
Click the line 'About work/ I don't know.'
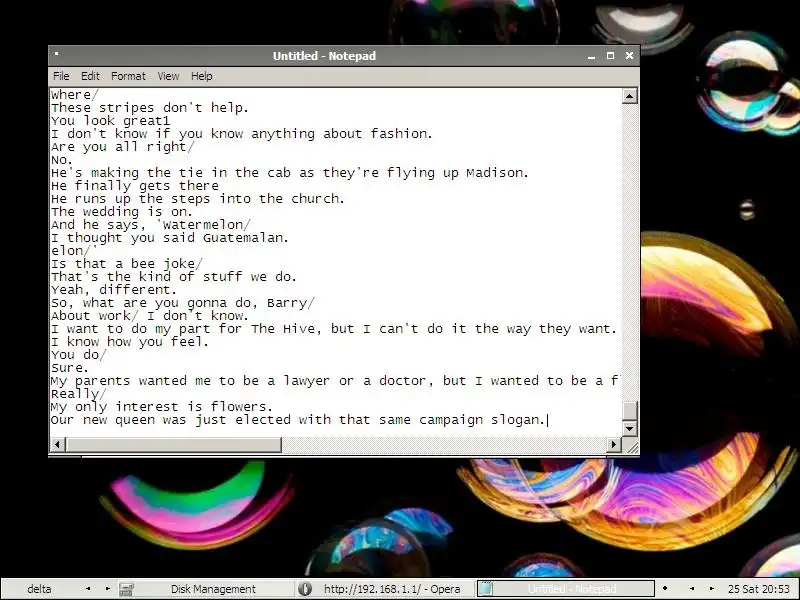point(149,316)
